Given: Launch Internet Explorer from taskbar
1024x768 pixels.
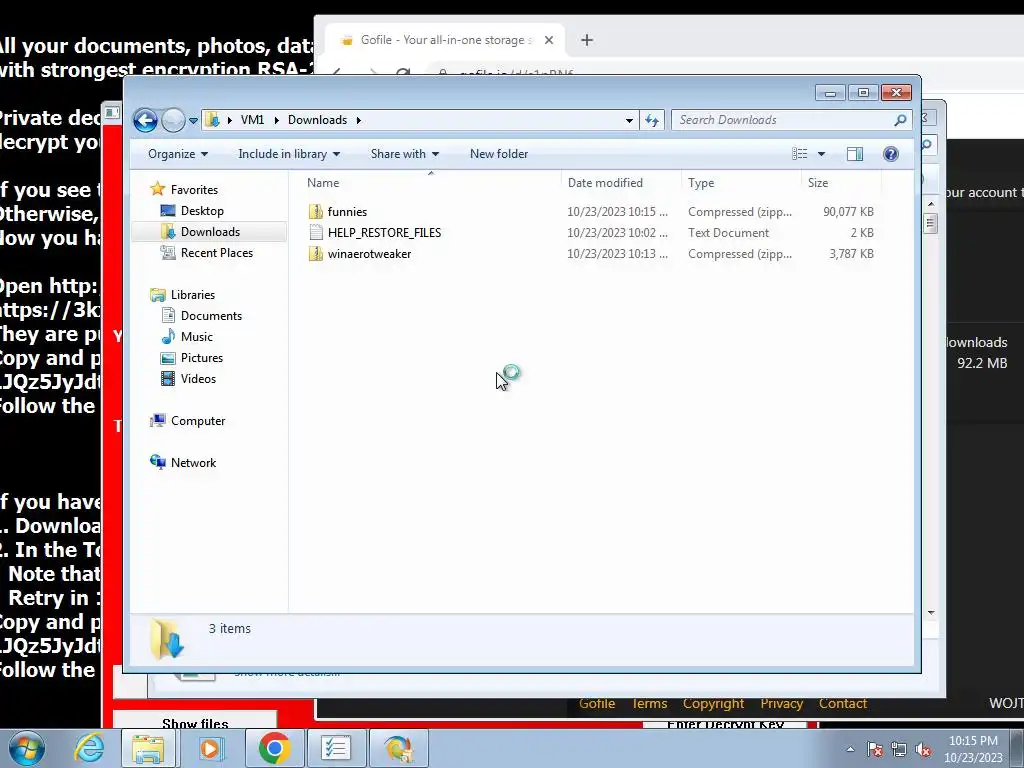Looking at the screenshot, I should [x=89, y=748].
